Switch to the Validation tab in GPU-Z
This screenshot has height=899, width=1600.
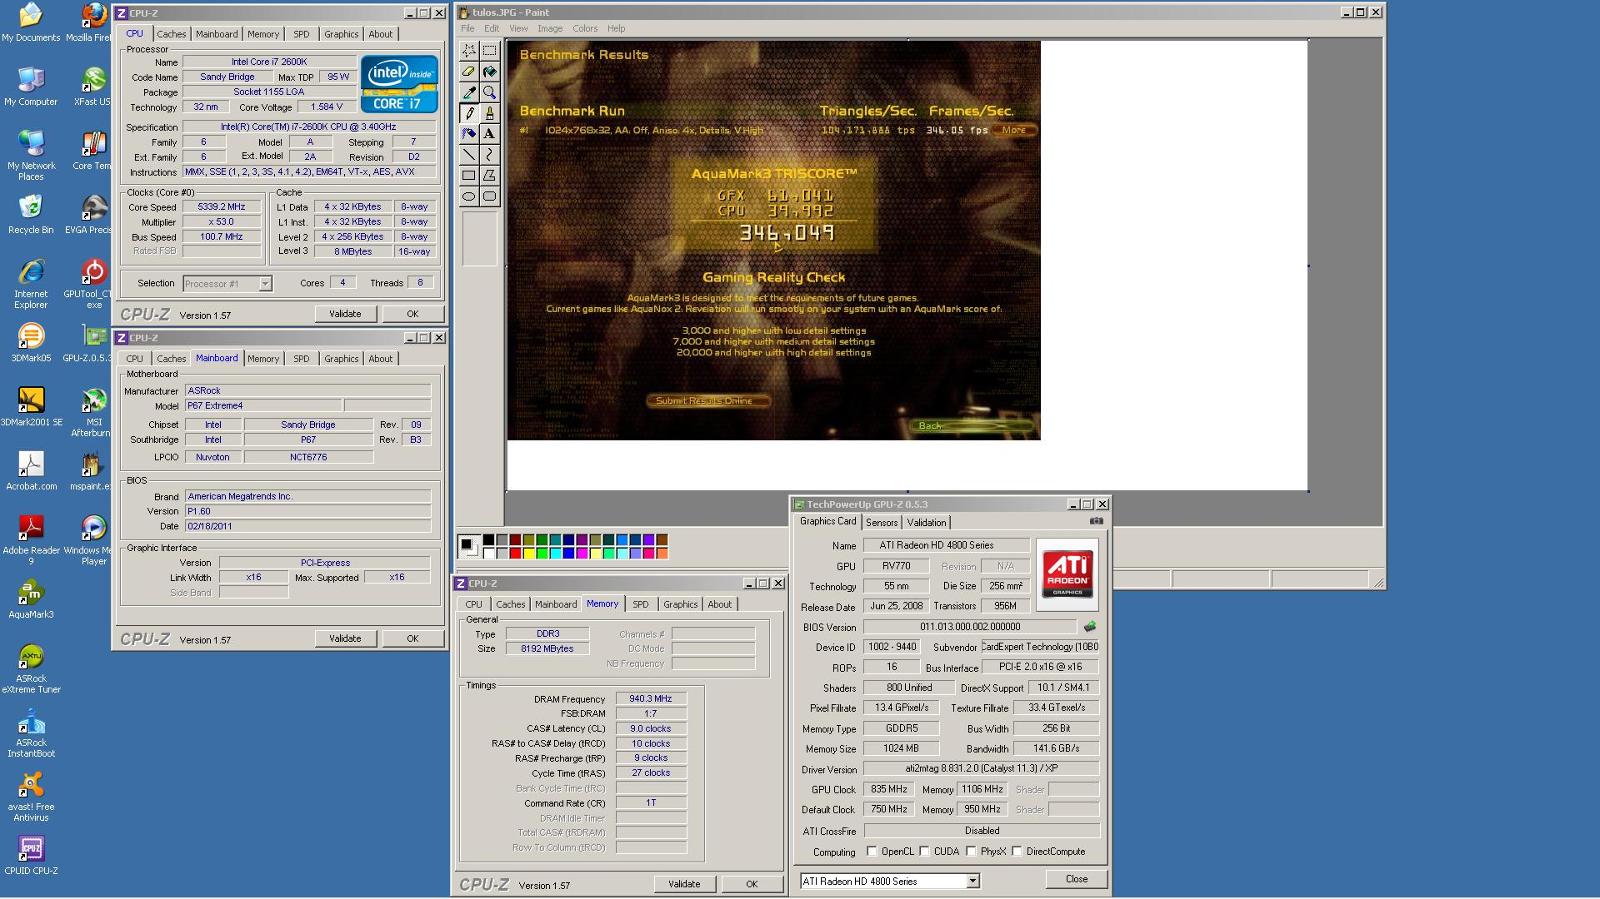point(926,522)
